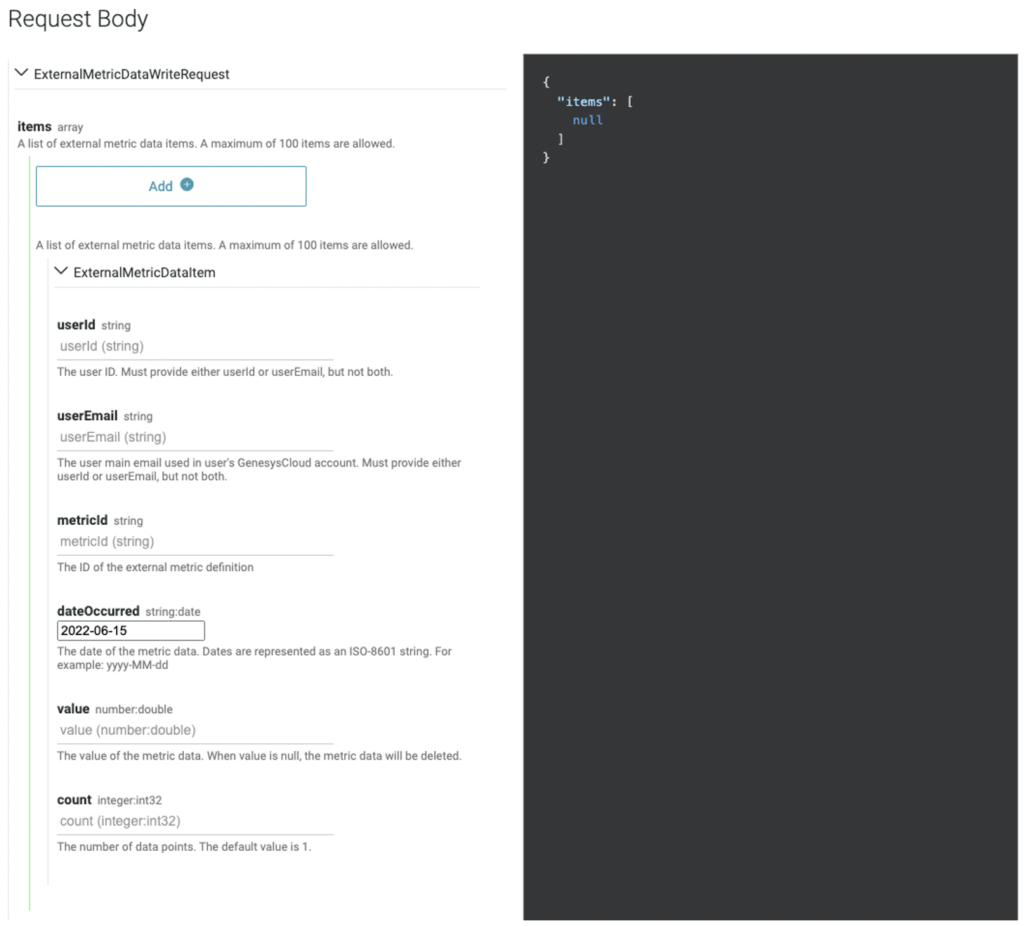Click the dateOccurred field label
Screen dimensions: 1024x926
click(x=98, y=611)
